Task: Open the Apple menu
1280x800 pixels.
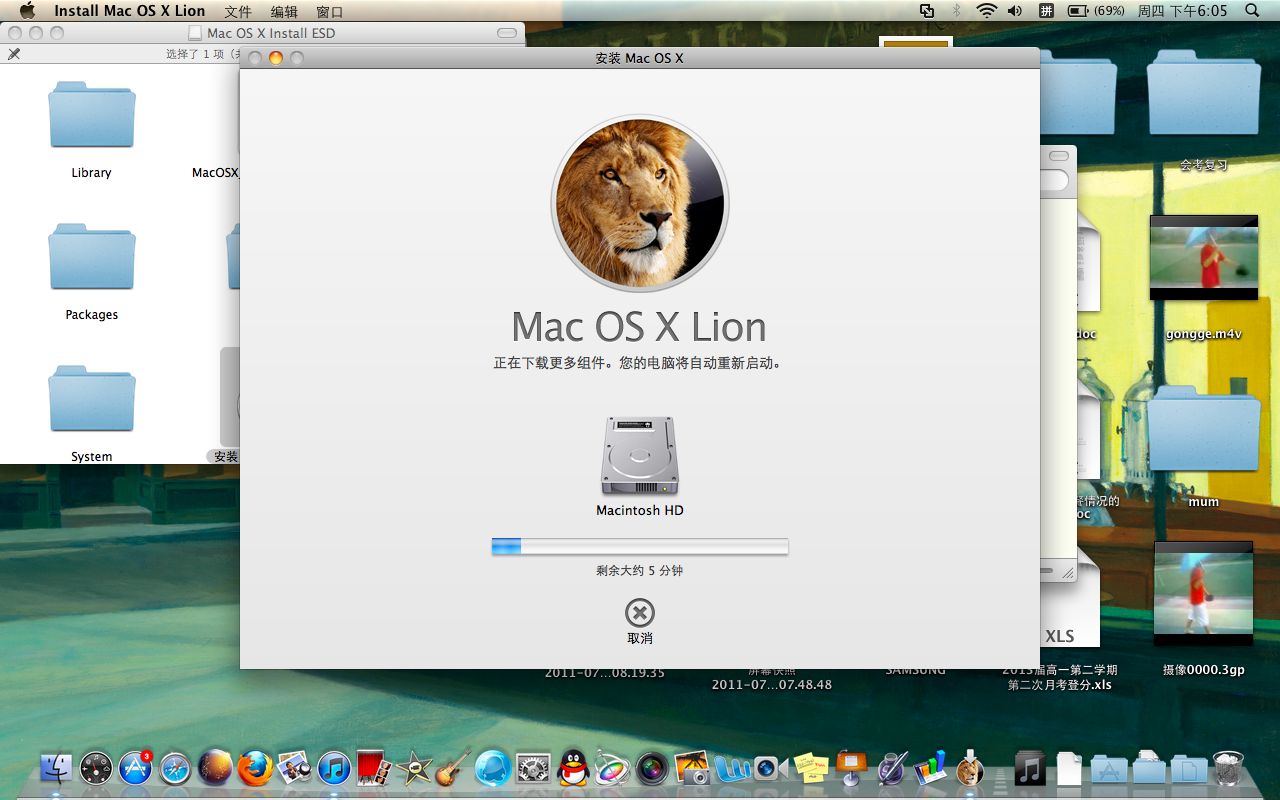Action: point(27,11)
